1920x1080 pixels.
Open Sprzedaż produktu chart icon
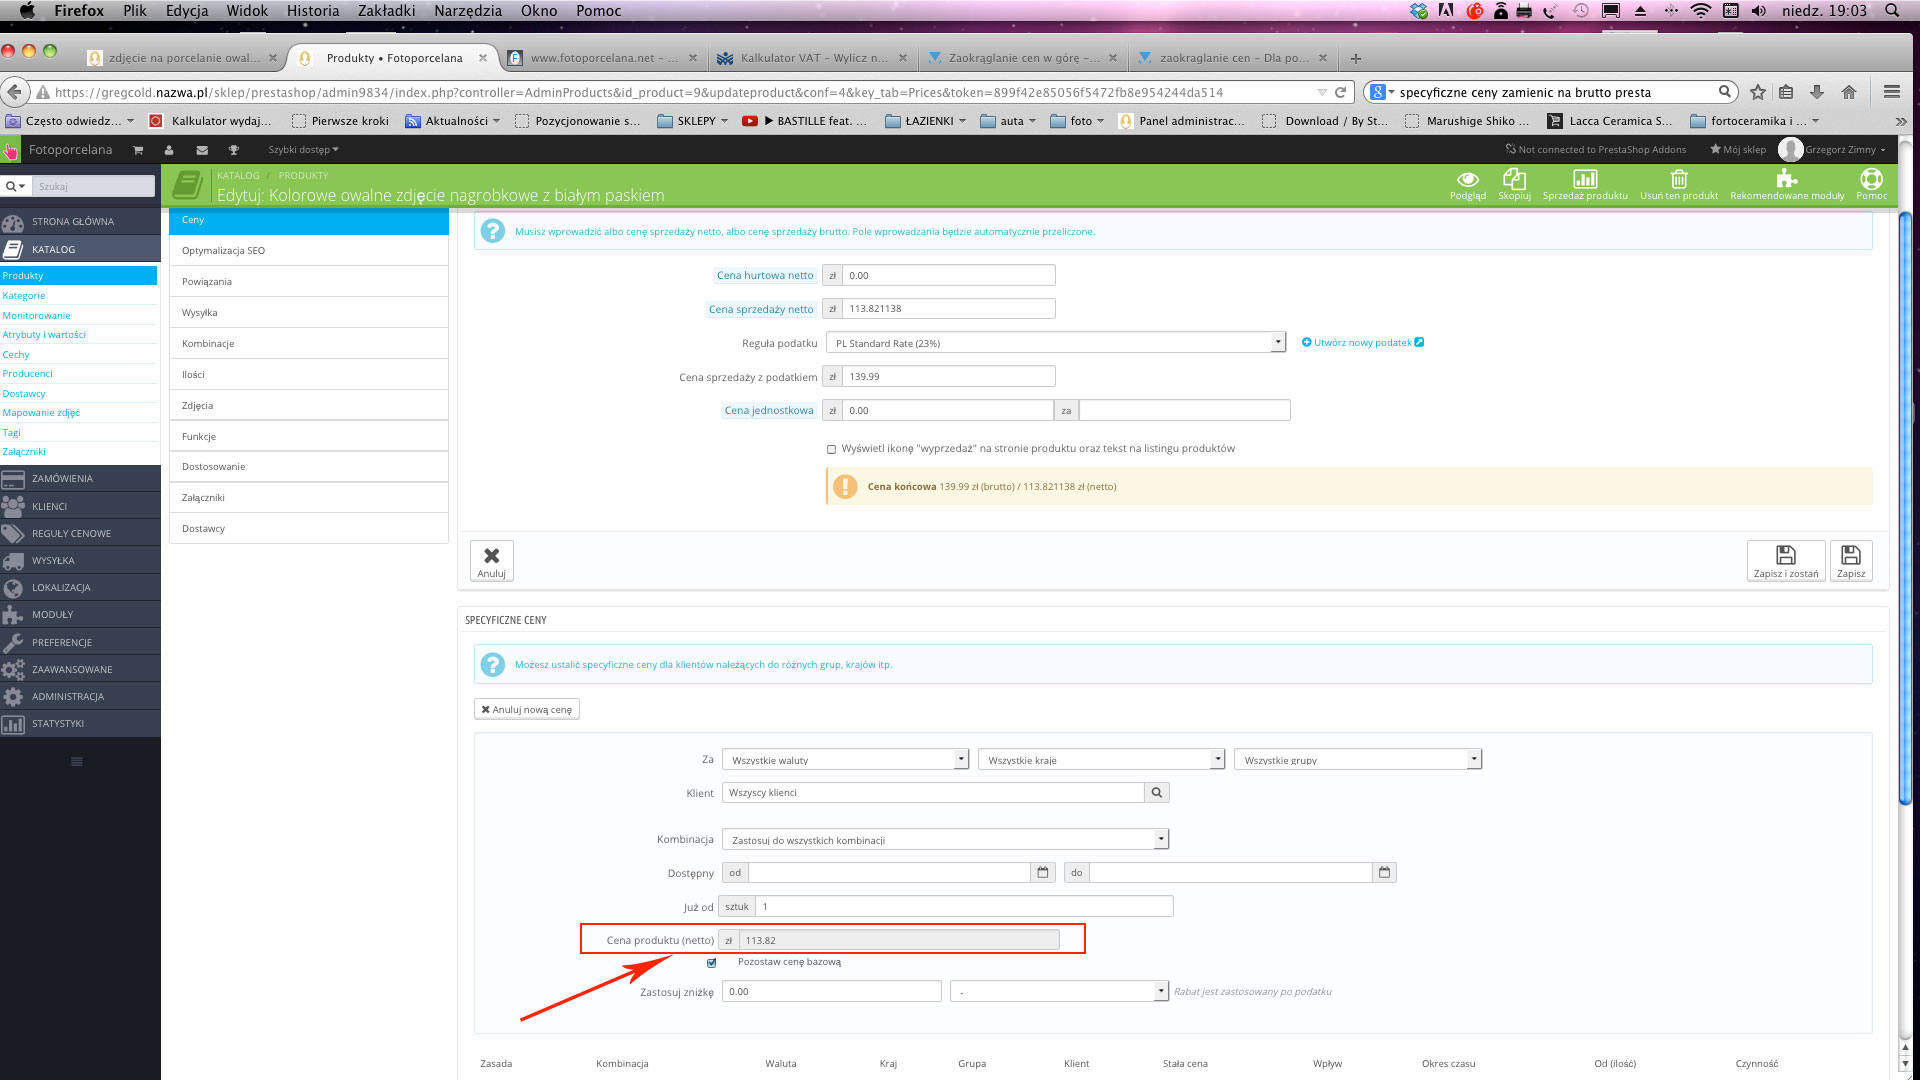(x=1584, y=181)
